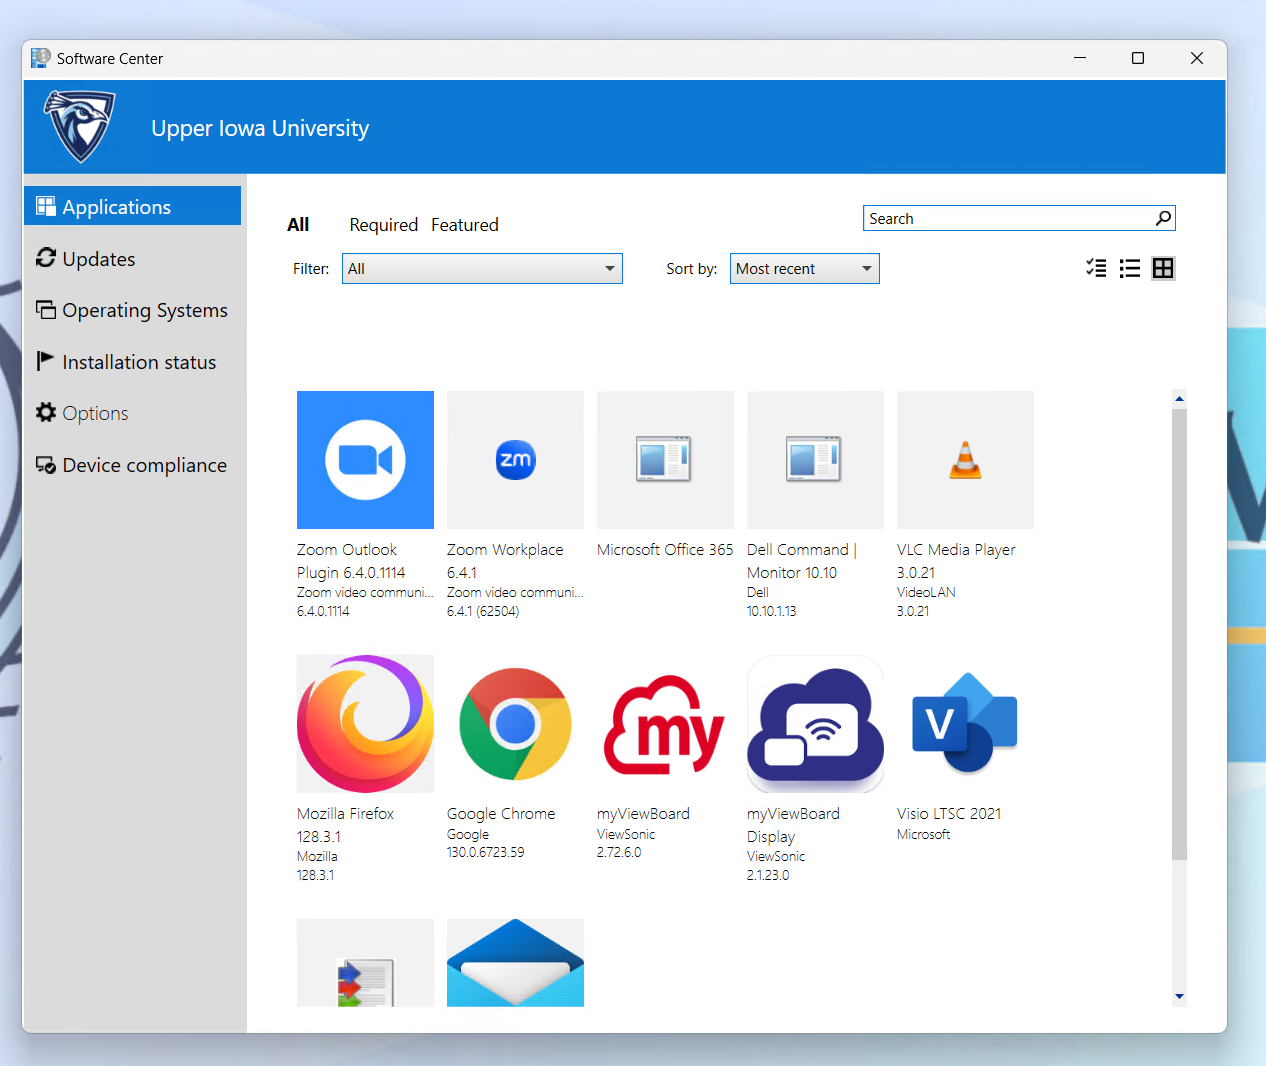Viewport: 1266px width, 1066px height.
Task: Click the Device compliance shield icon
Action: tap(46, 465)
